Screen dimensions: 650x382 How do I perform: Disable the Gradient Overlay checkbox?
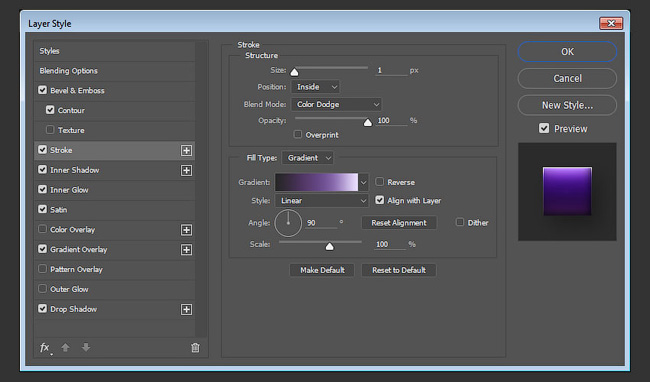[x=42, y=249]
